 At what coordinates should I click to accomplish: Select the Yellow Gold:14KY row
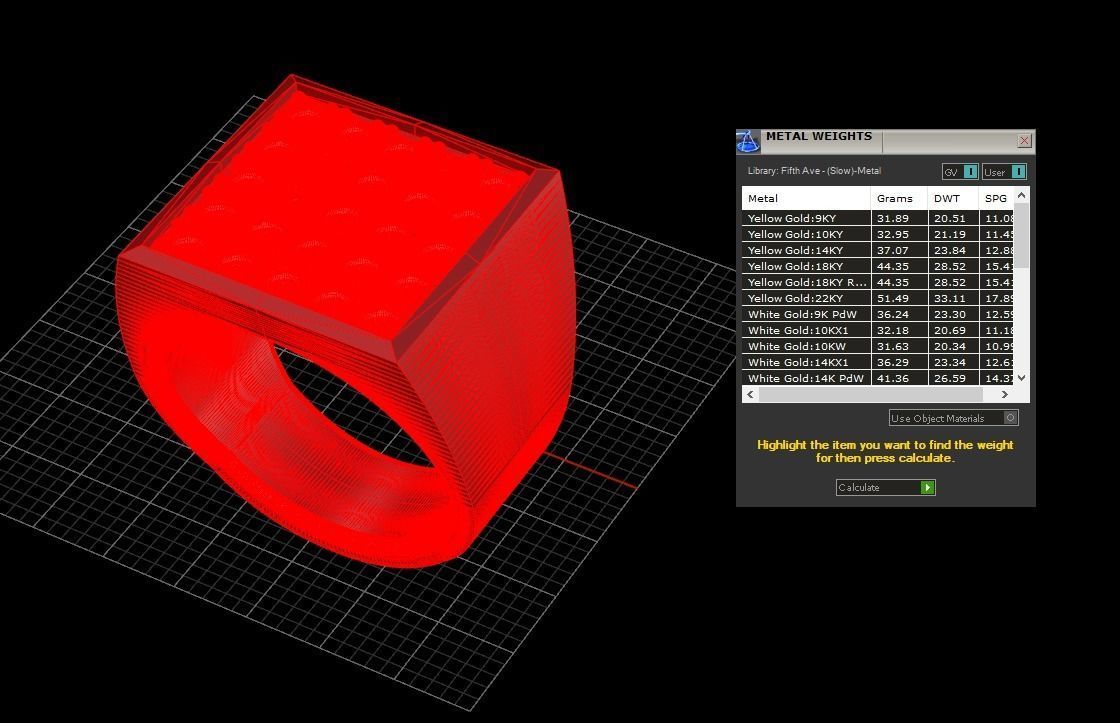(x=878, y=250)
